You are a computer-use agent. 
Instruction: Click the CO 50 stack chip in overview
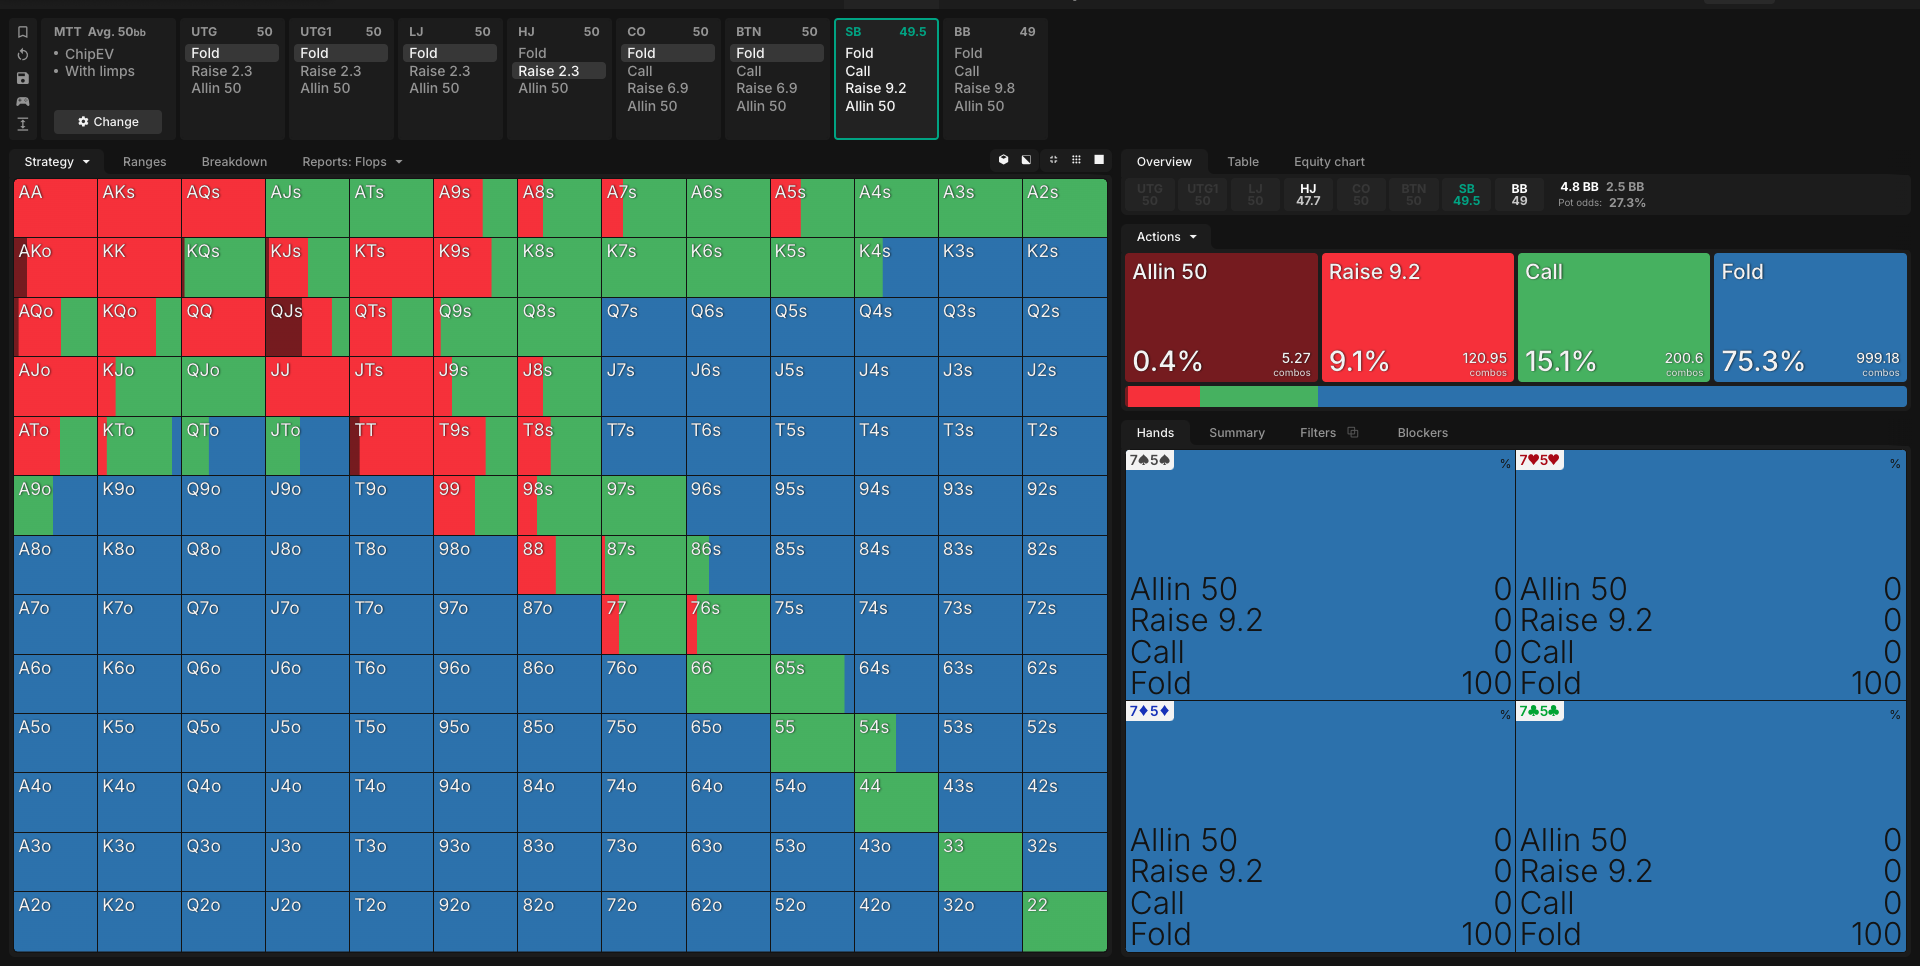pyautogui.click(x=1361, y=195)
